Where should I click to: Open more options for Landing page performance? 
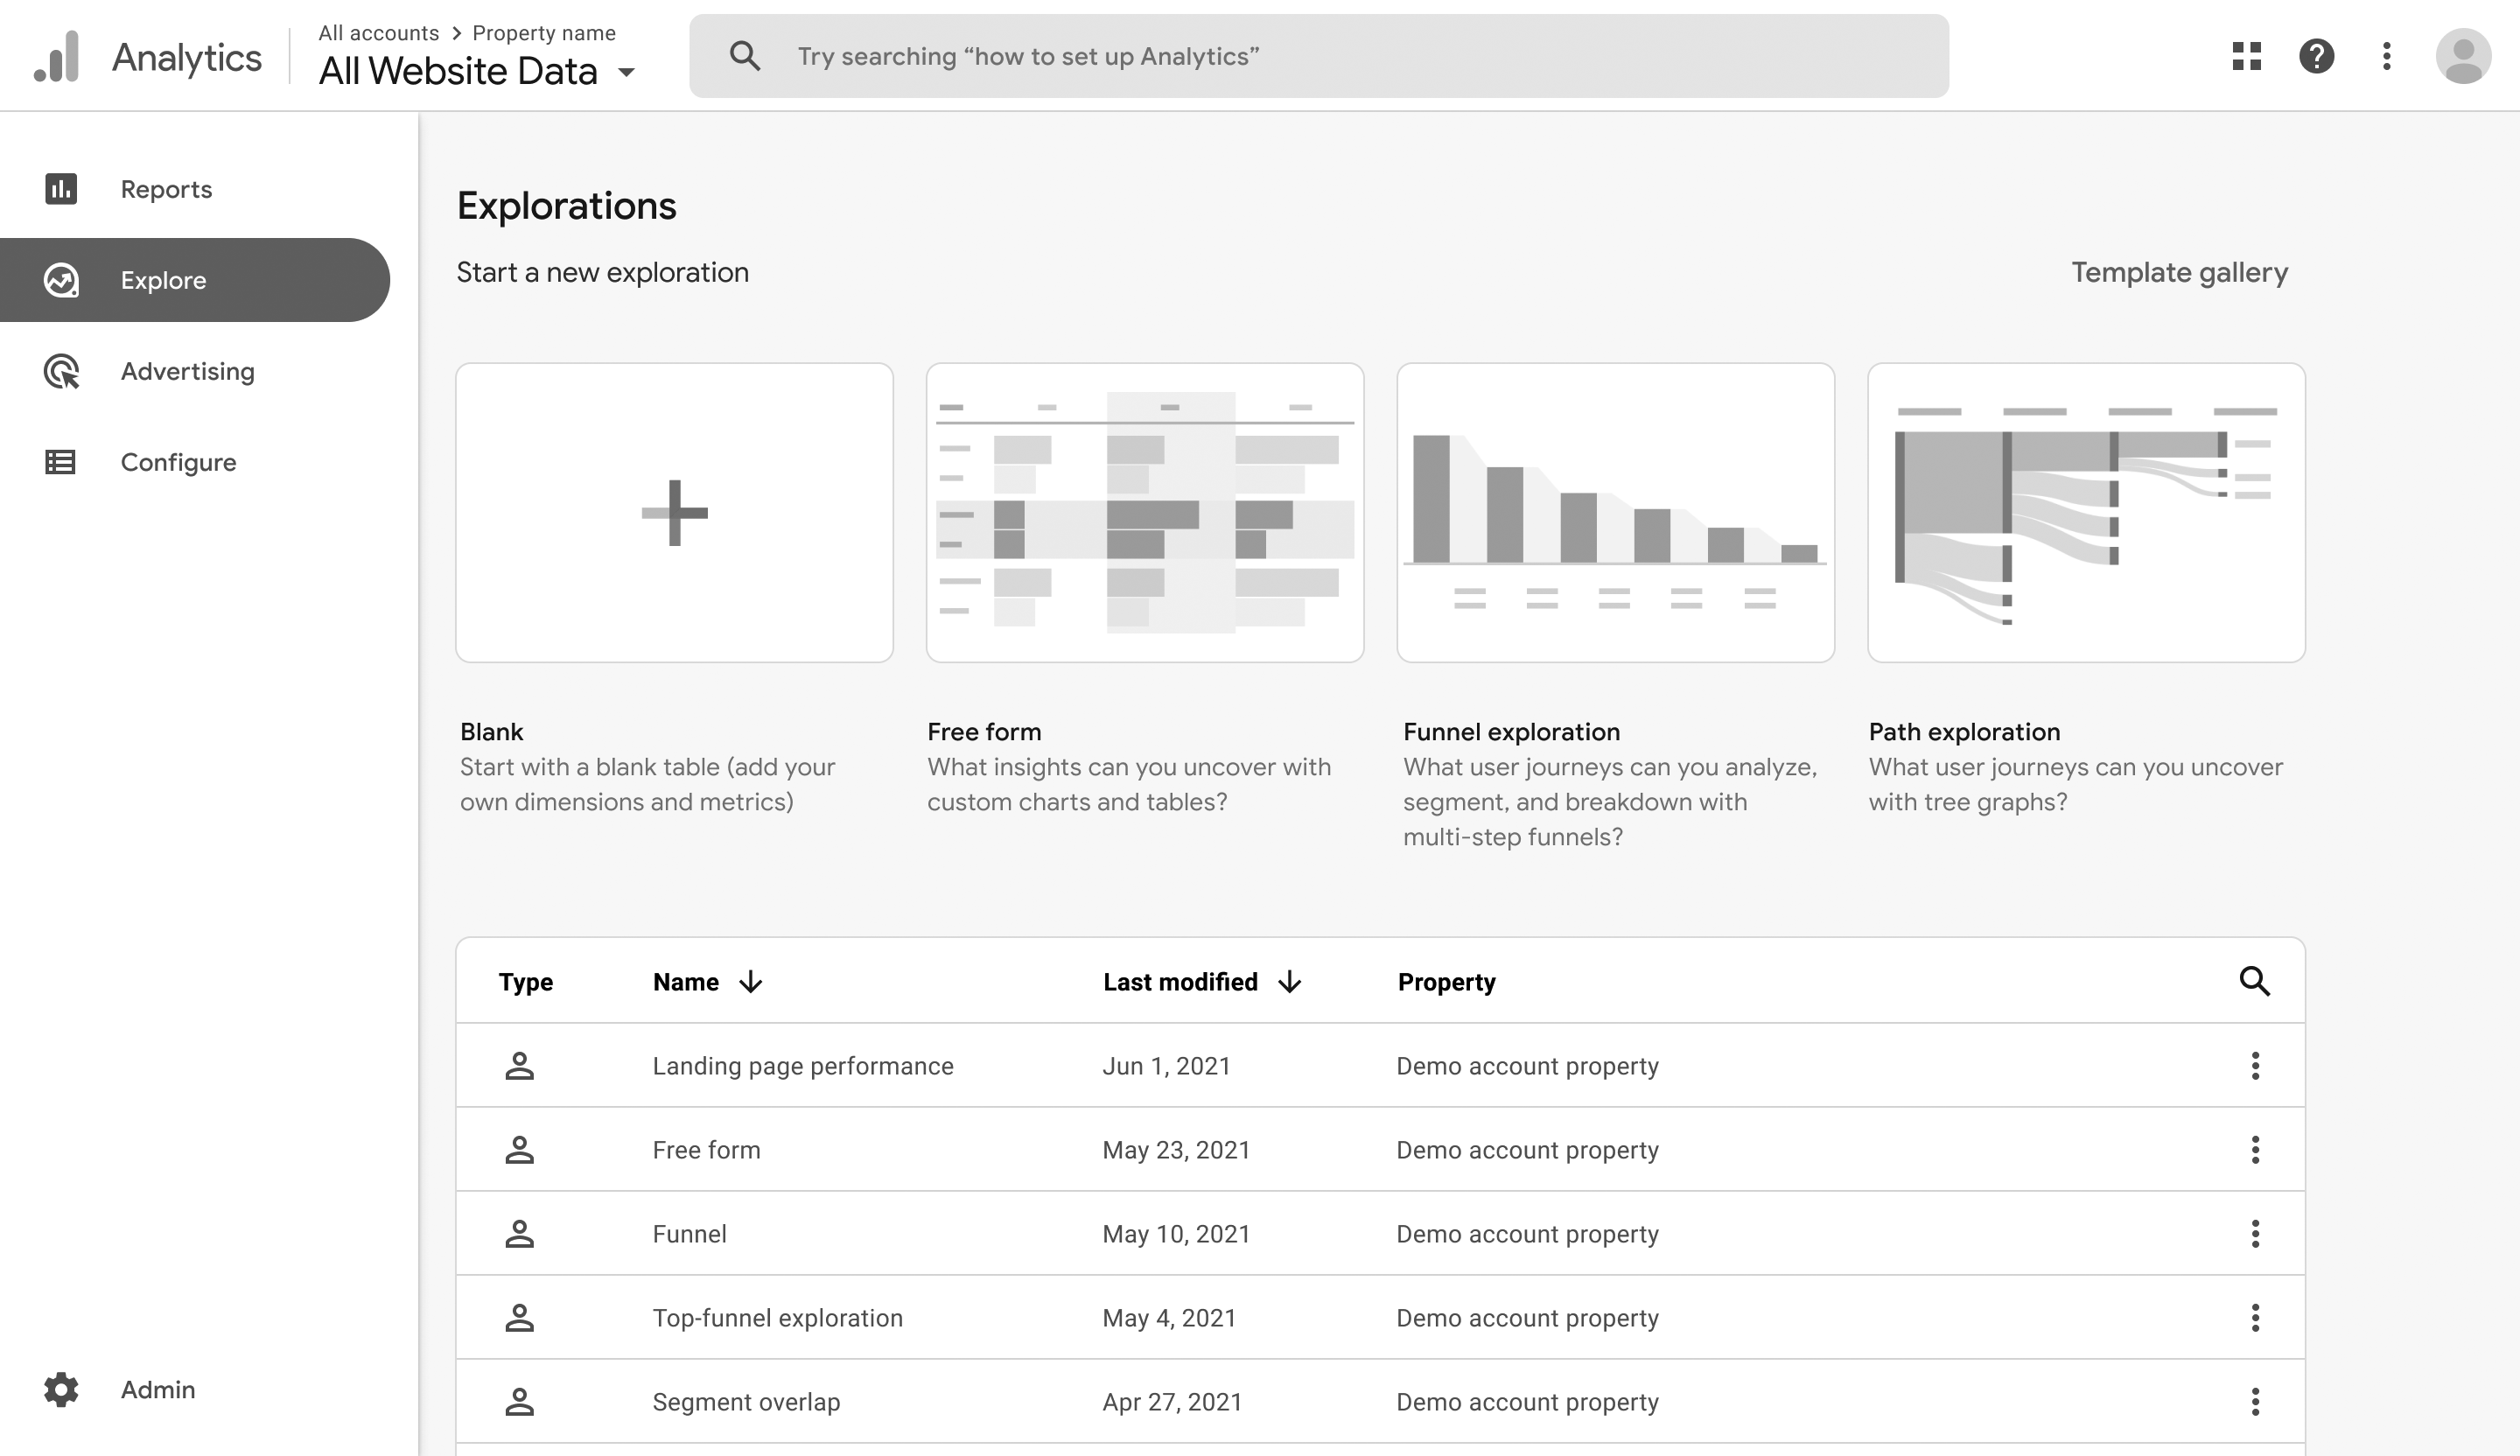2255,1066
